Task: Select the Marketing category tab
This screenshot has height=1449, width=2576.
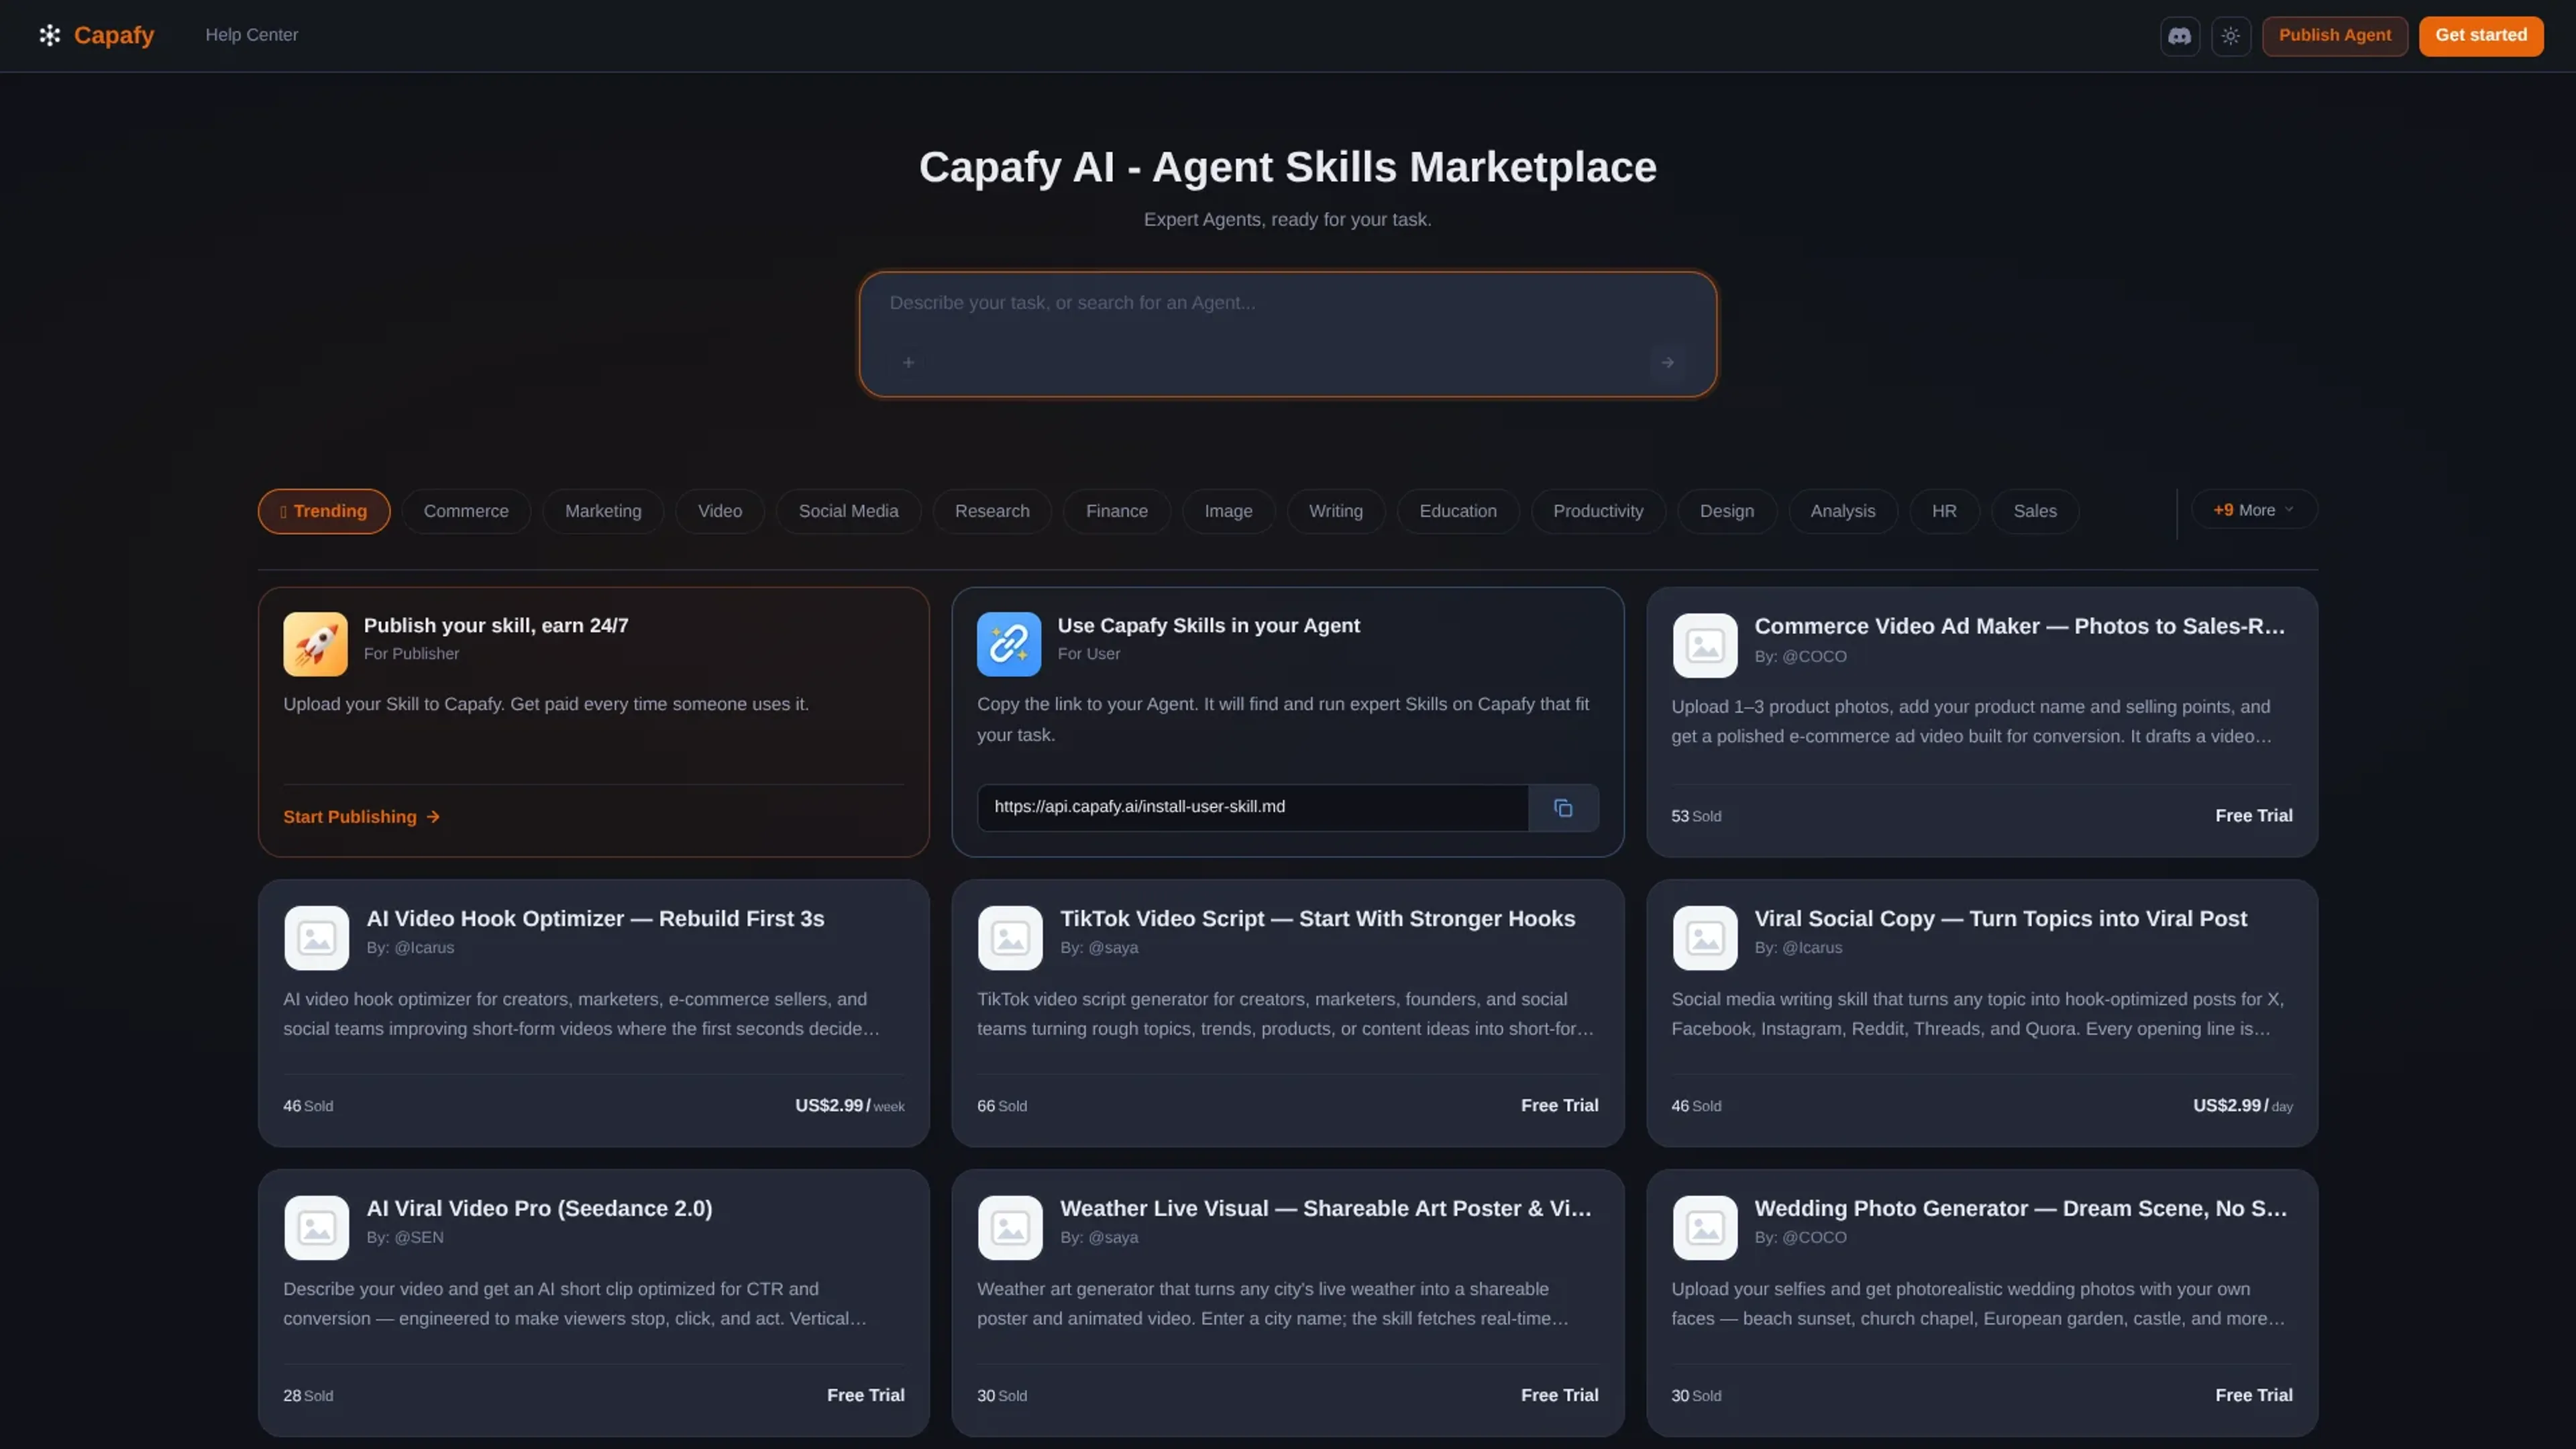Action: (603, 511)
